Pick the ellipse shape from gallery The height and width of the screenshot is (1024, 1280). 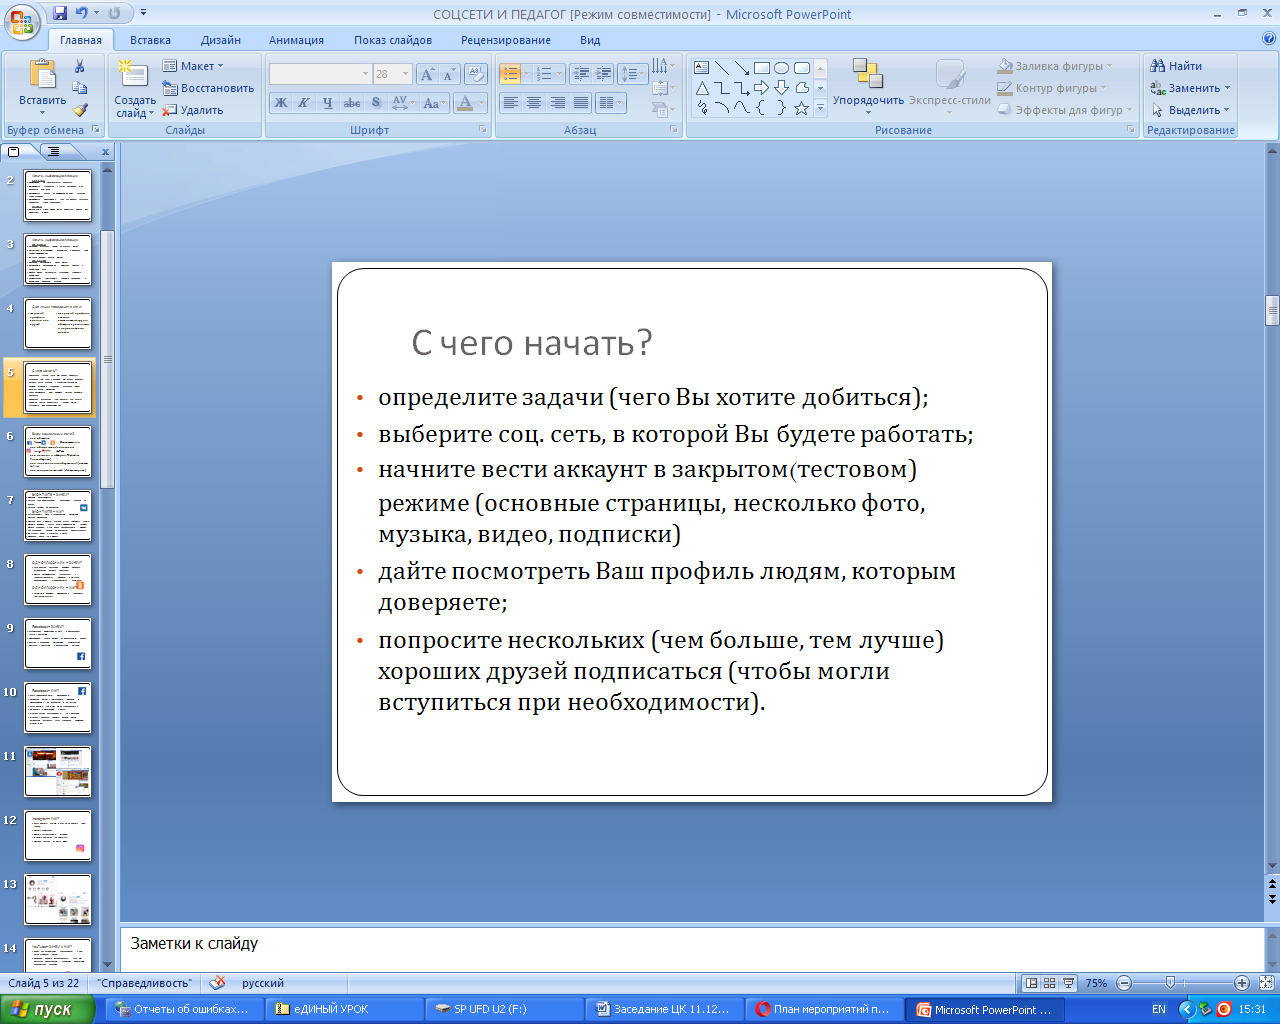click(x=781, y=68)
